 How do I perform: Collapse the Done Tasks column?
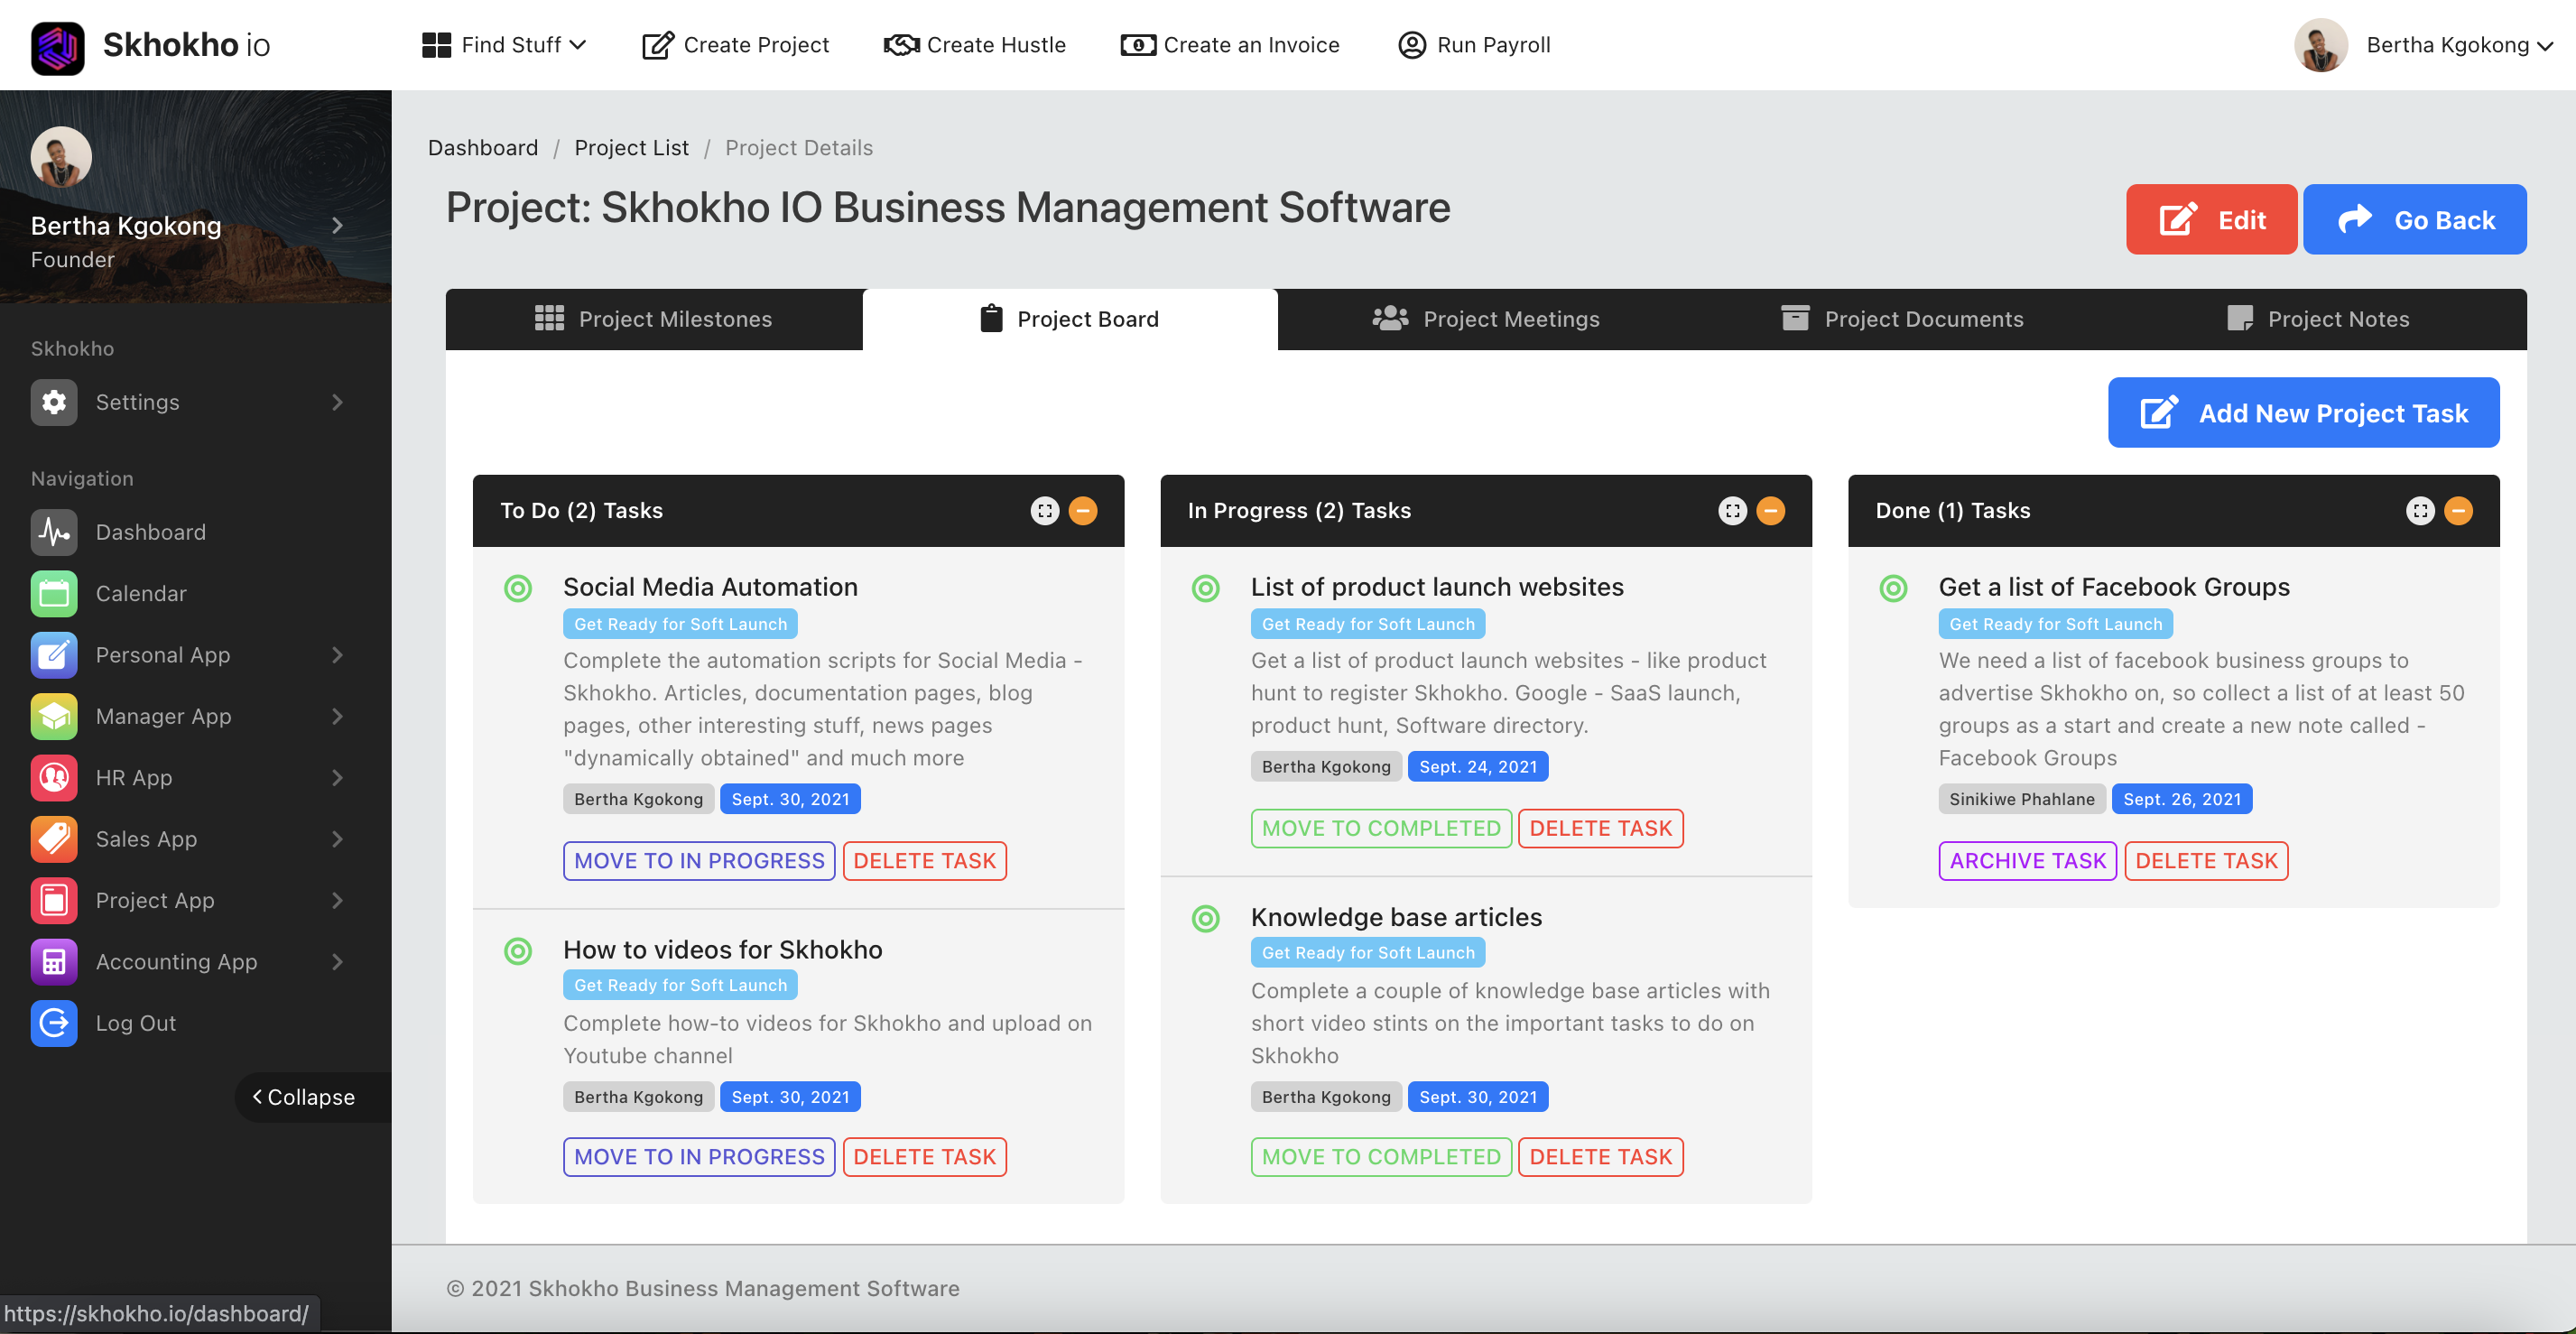(2458, 511)
